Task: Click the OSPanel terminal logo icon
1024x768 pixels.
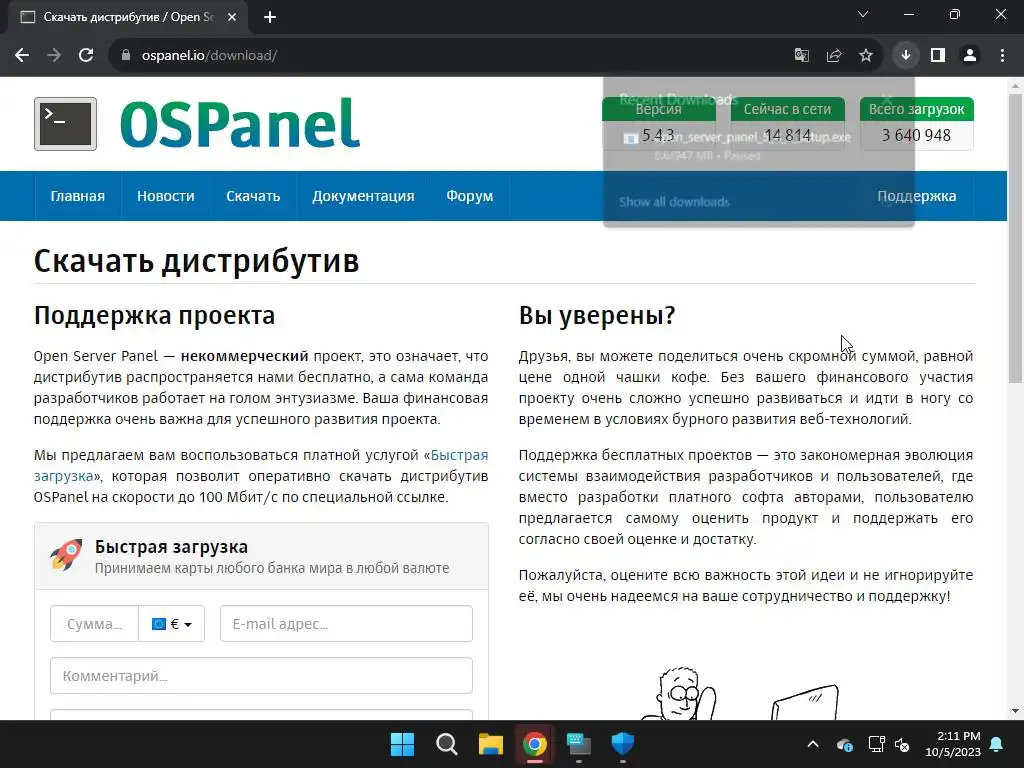Action: pos(65,124)
